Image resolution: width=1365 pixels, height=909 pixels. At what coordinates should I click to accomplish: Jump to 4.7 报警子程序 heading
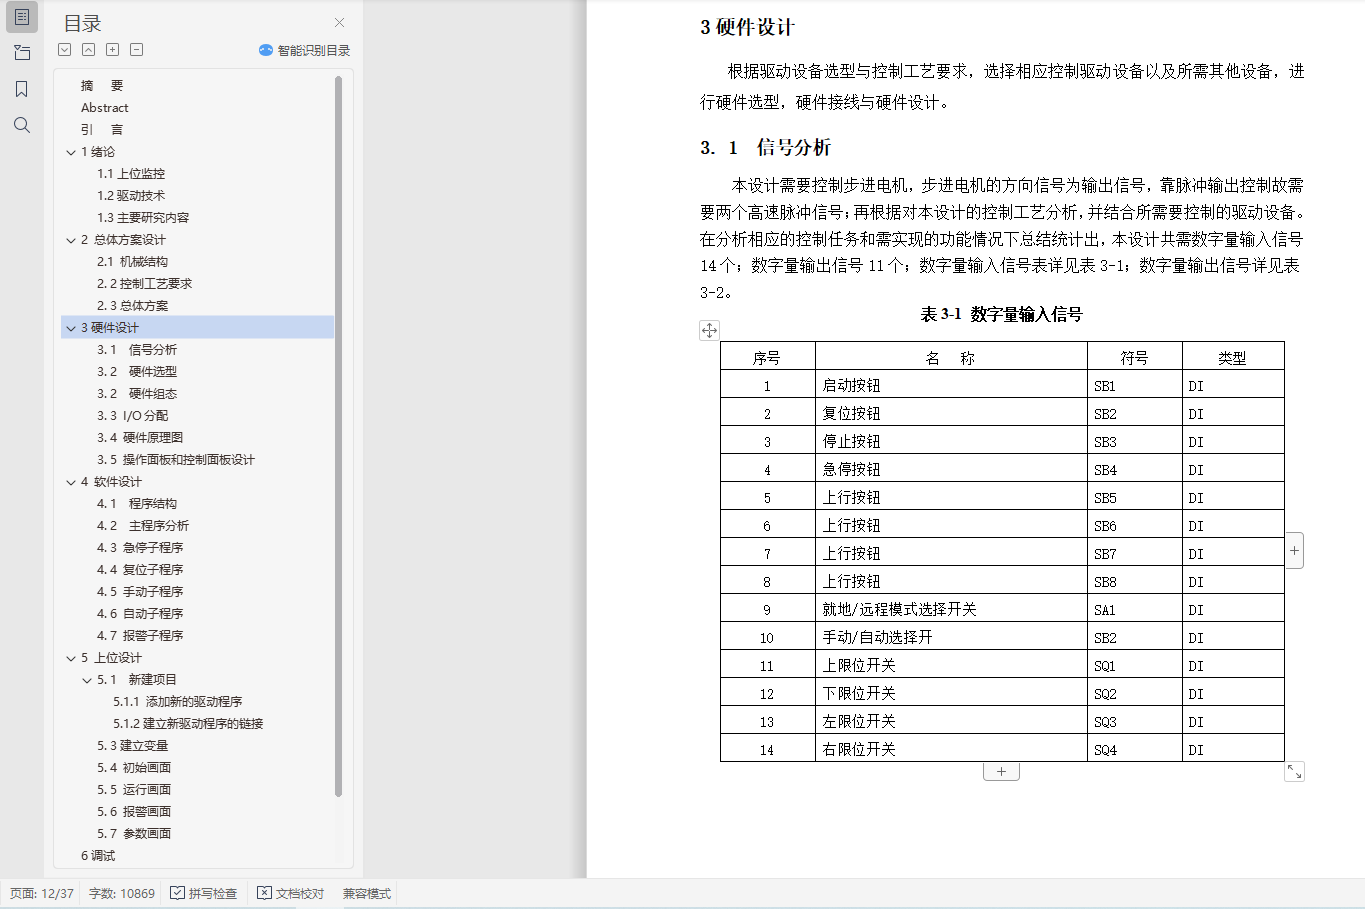[140, 636]
